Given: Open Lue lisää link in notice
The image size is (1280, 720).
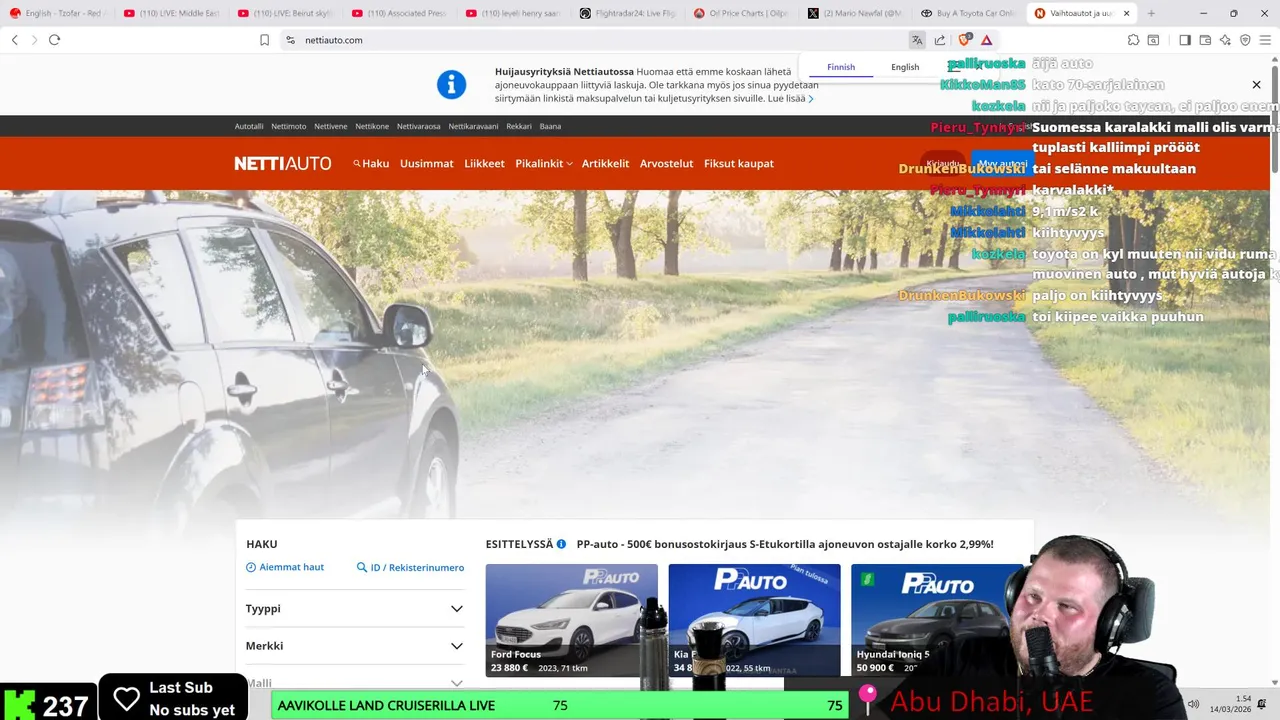Looking at the screenshot, I should click(790, 99).
